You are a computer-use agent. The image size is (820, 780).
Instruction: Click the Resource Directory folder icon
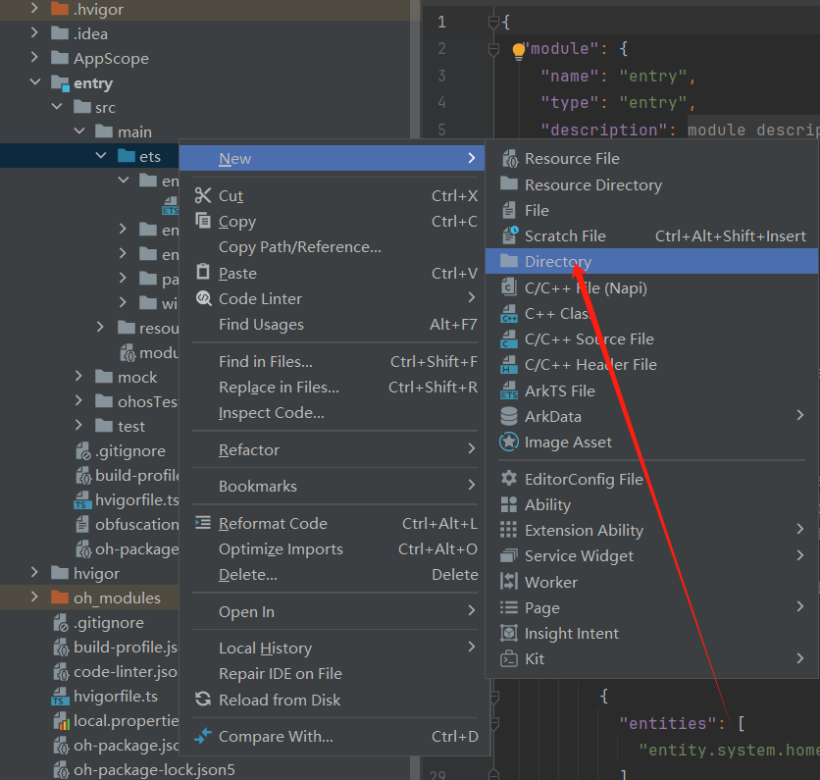509,184
